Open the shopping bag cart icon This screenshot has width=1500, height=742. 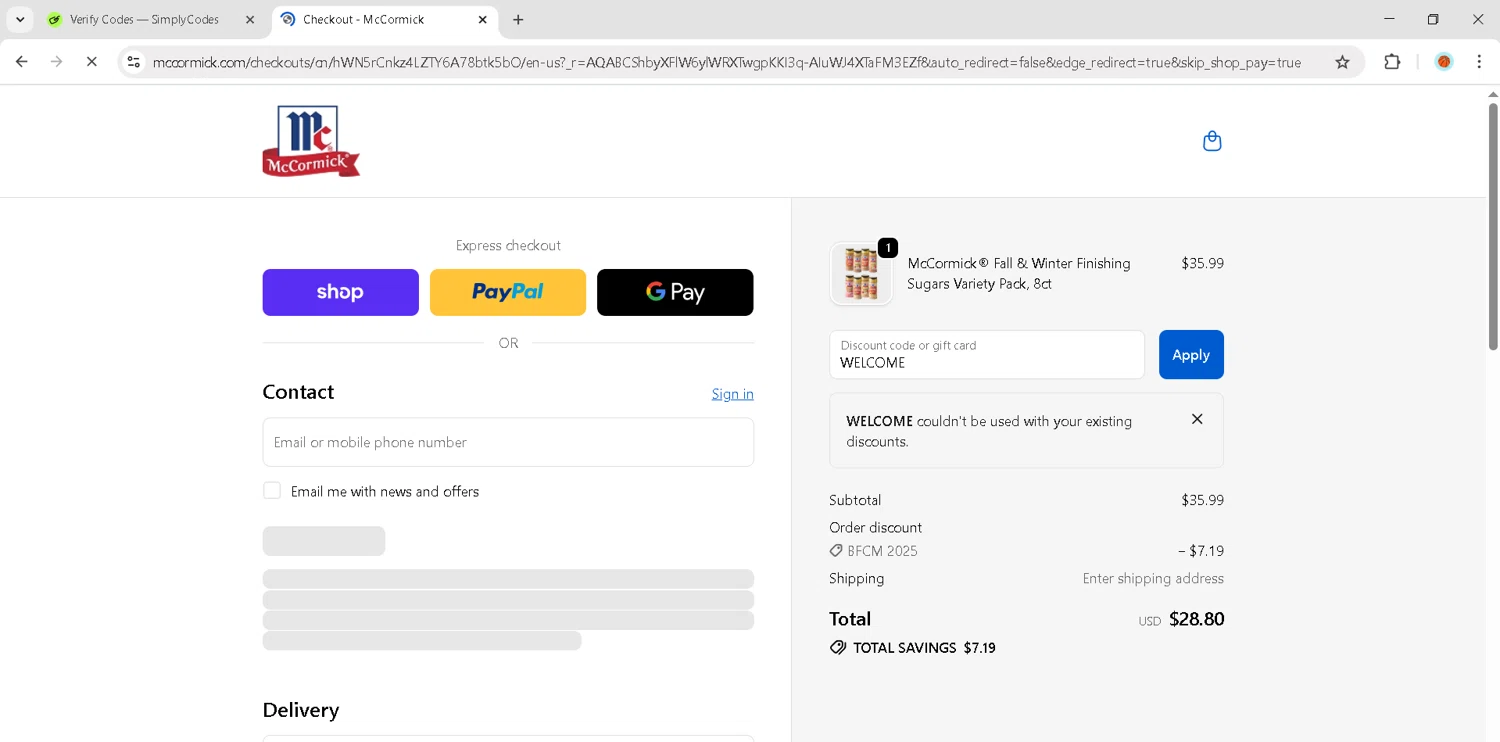[1212, 141]
